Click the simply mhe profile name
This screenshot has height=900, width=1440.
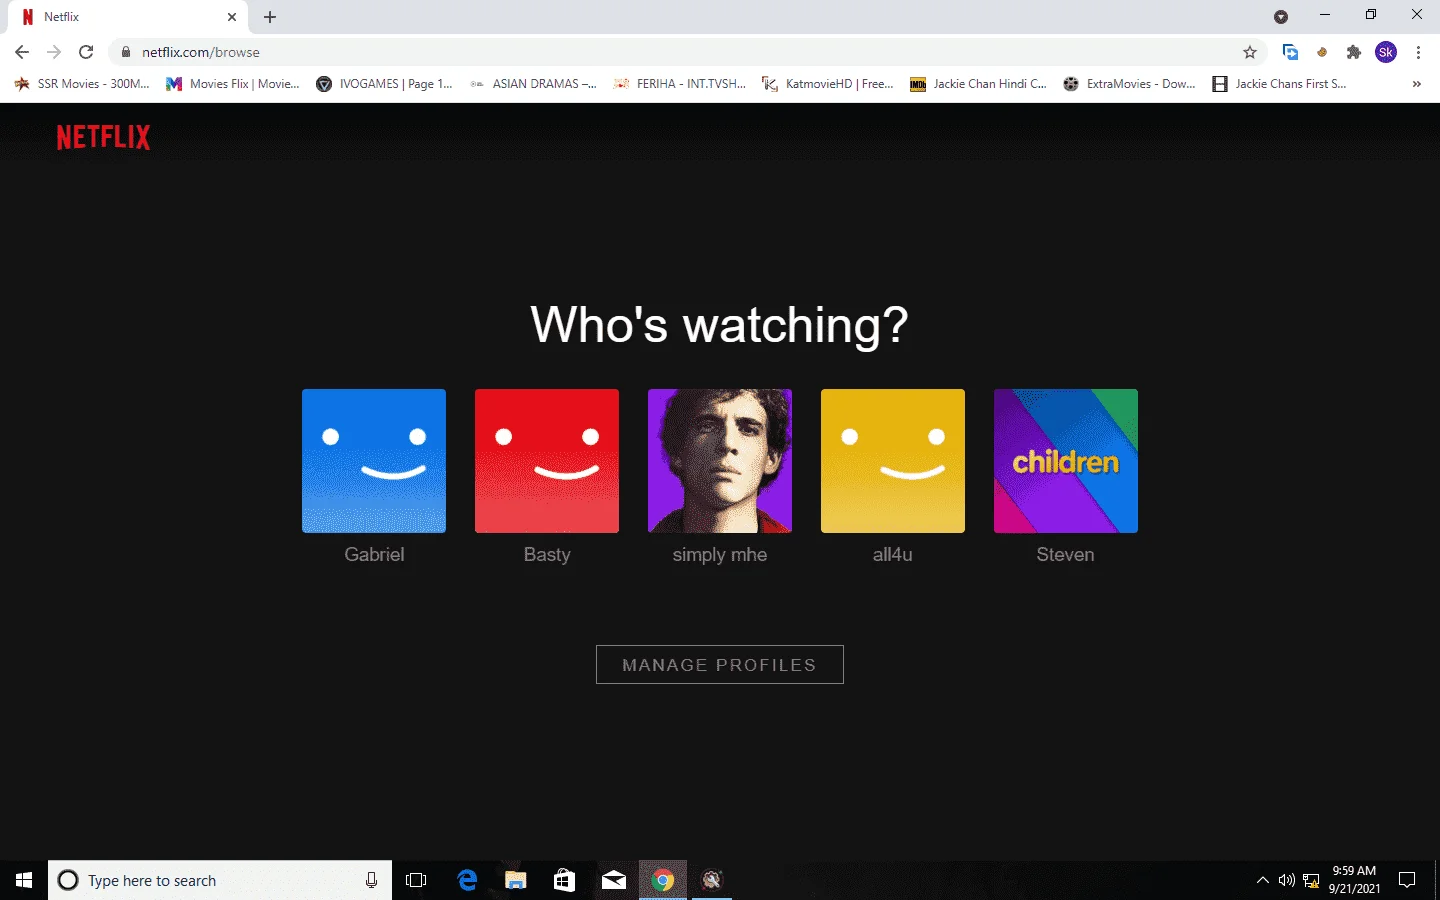tap(720, 555)
